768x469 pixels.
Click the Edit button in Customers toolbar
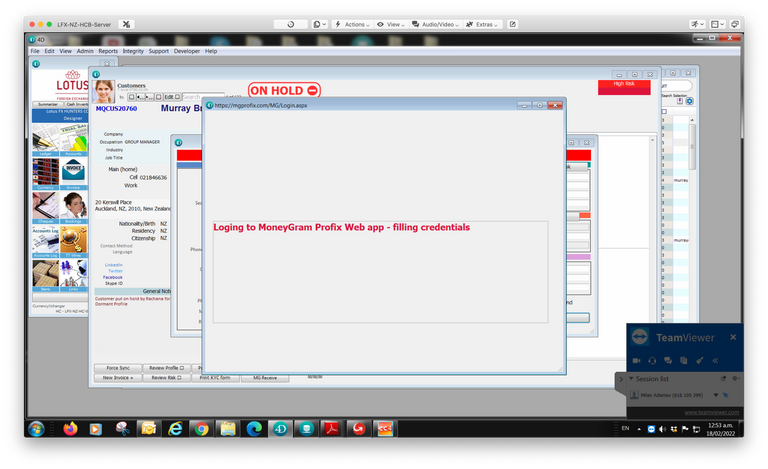[x=171, y=97]
